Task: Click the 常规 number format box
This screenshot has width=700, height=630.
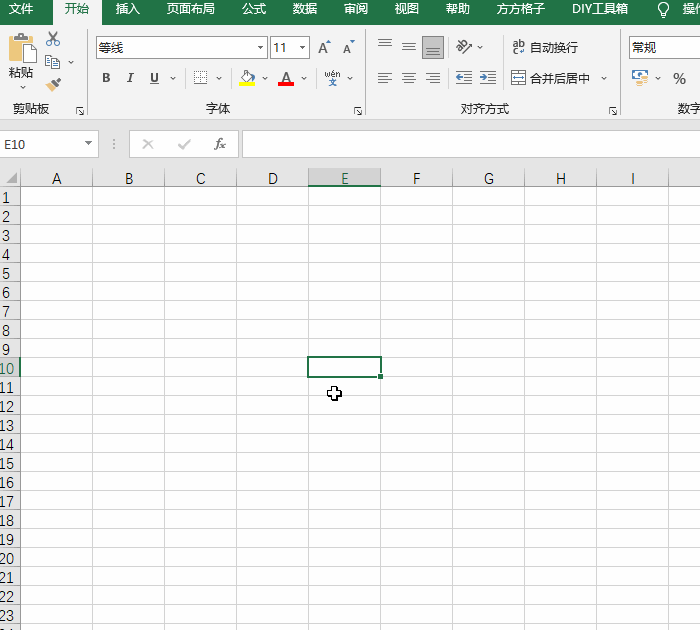Action: (664, 47)
